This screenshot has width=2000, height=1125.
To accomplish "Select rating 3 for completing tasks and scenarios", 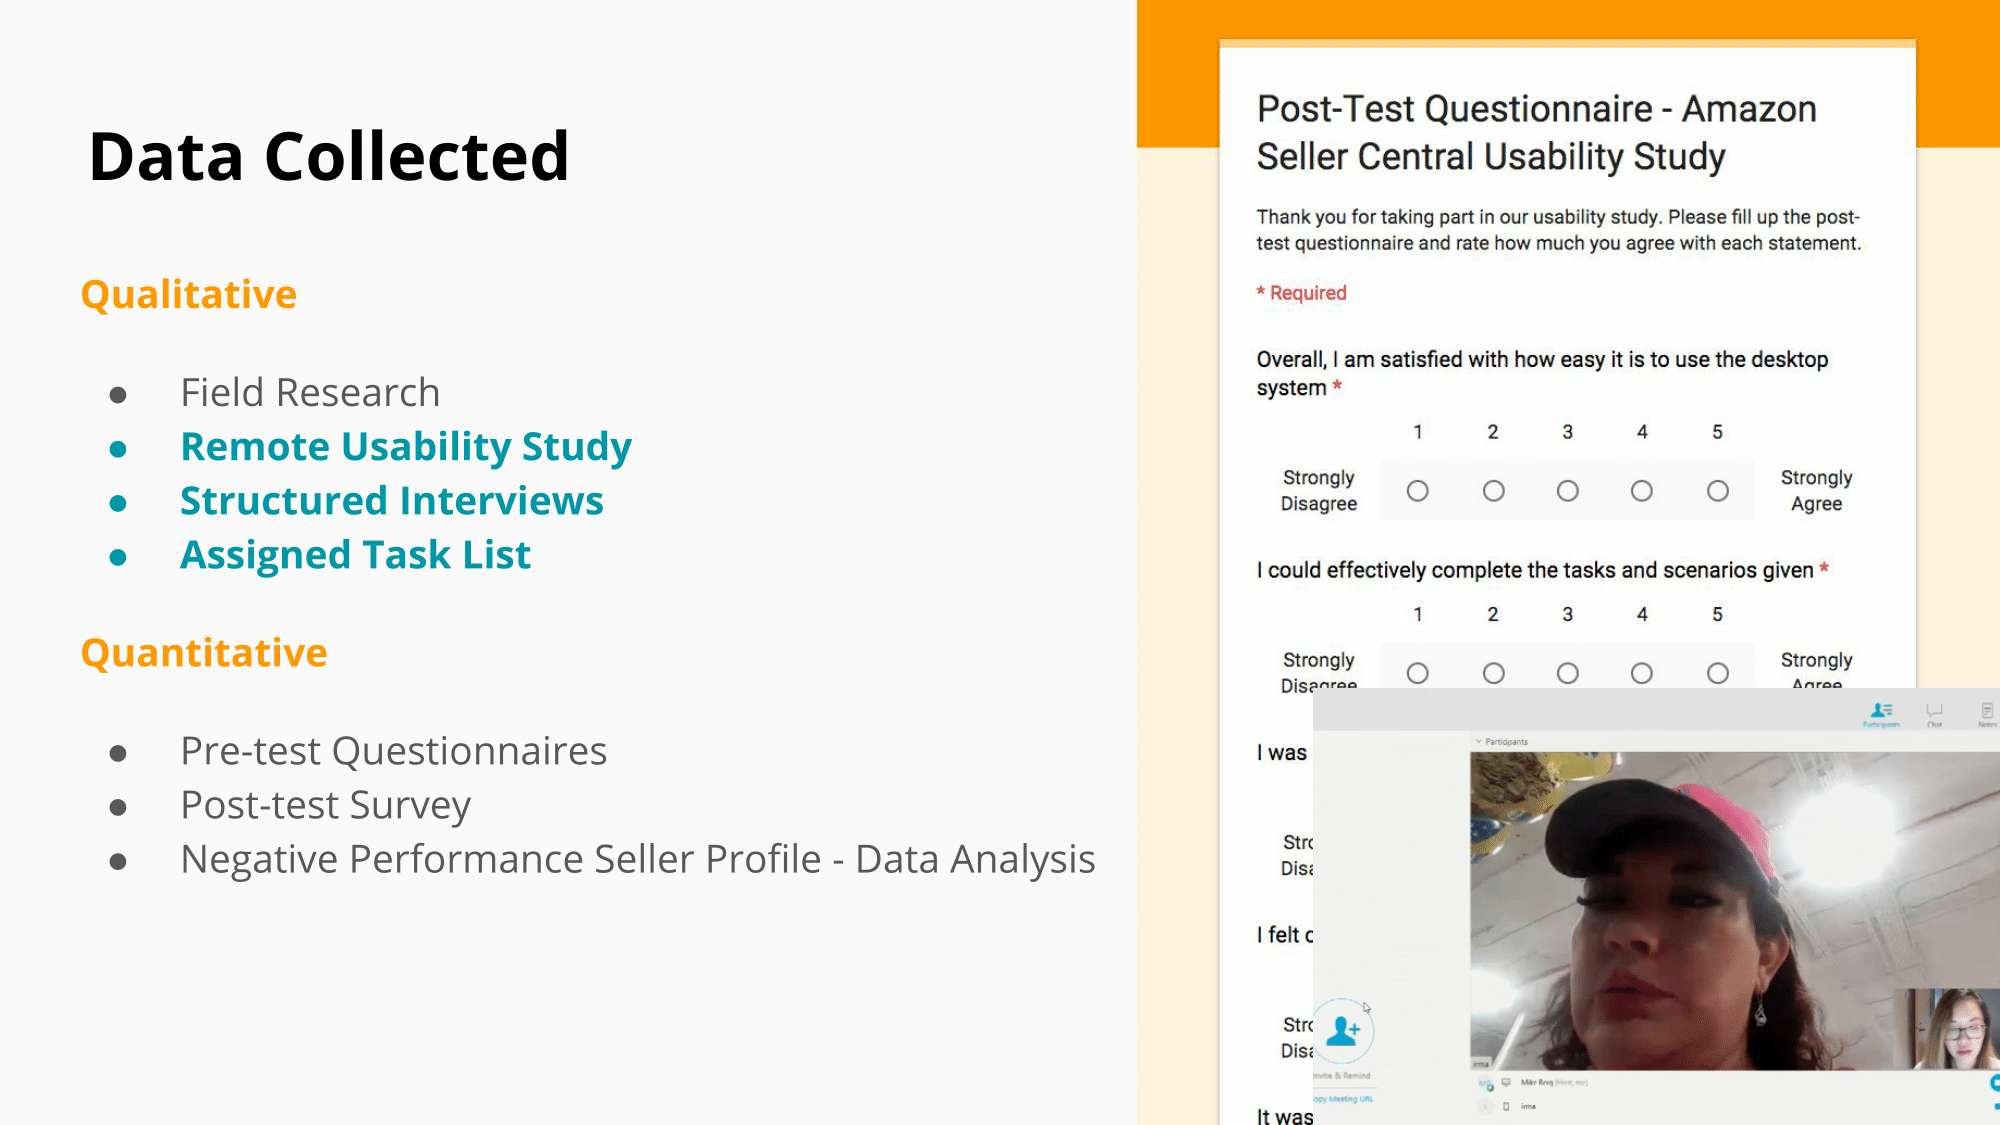I will (1567, 673).
